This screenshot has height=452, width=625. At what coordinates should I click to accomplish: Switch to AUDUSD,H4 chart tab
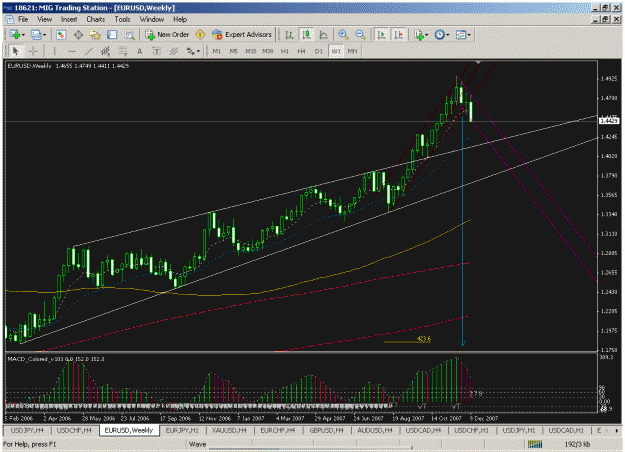click(x=375, y=430)
